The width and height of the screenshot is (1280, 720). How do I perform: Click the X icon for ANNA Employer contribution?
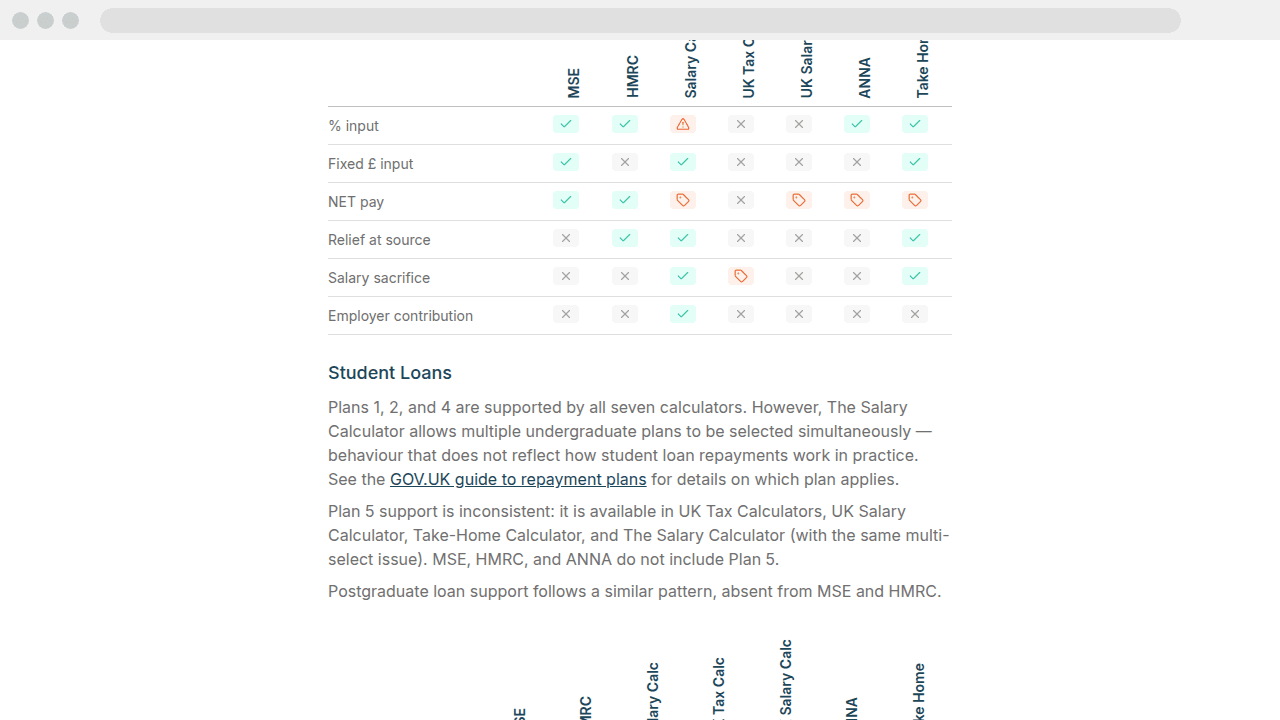(857, 314)
